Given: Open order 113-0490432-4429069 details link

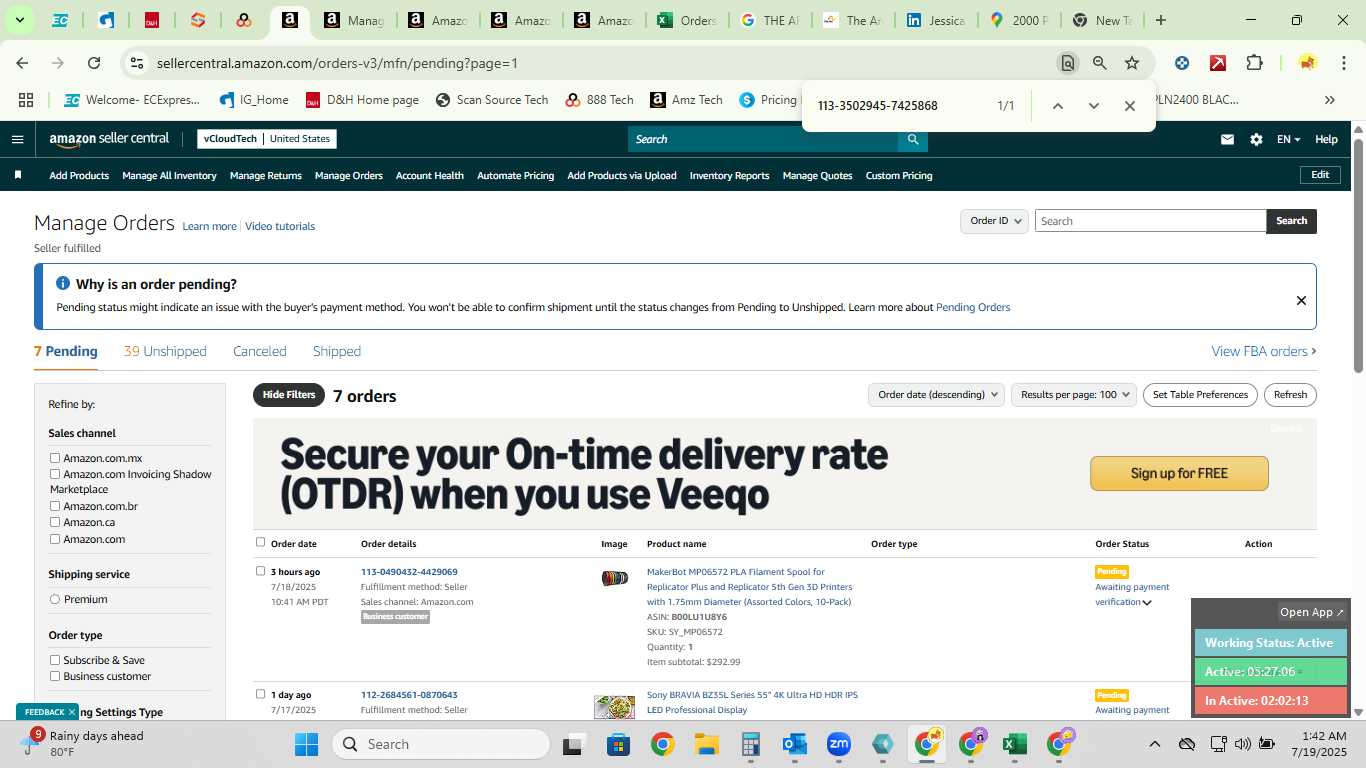Looking at the screenshot, I should 409,572.
